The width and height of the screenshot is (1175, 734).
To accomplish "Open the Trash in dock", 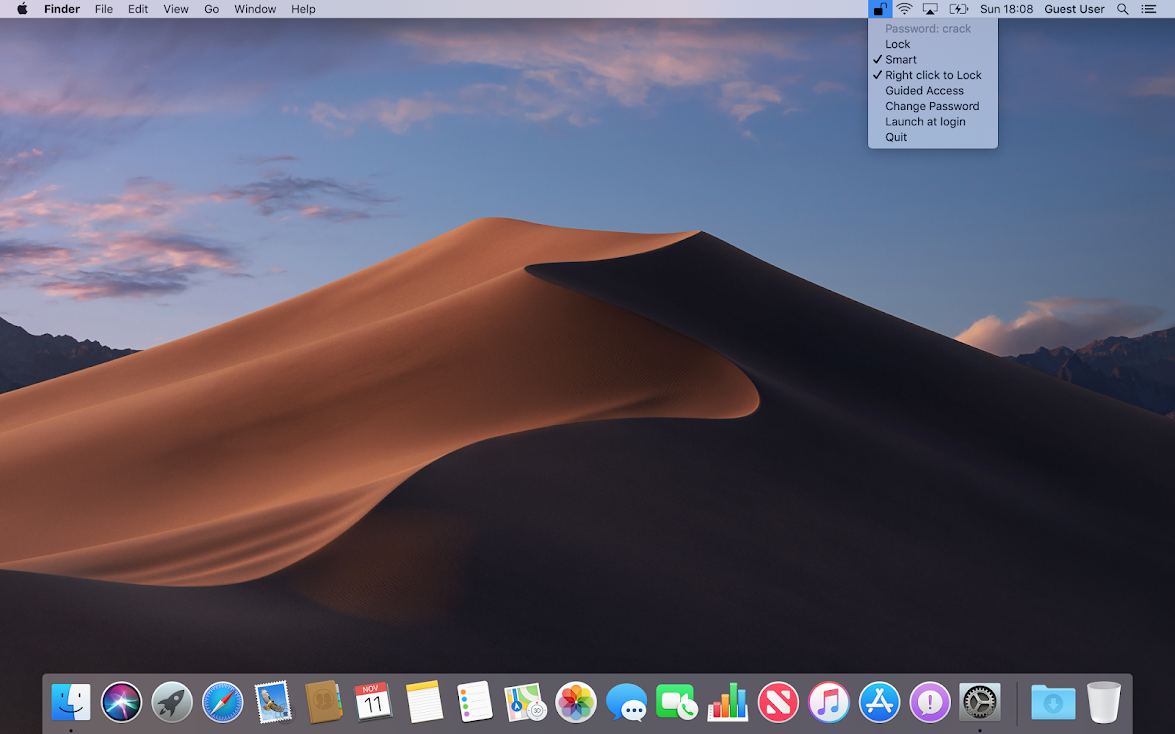I will [x=1104, y=703].
